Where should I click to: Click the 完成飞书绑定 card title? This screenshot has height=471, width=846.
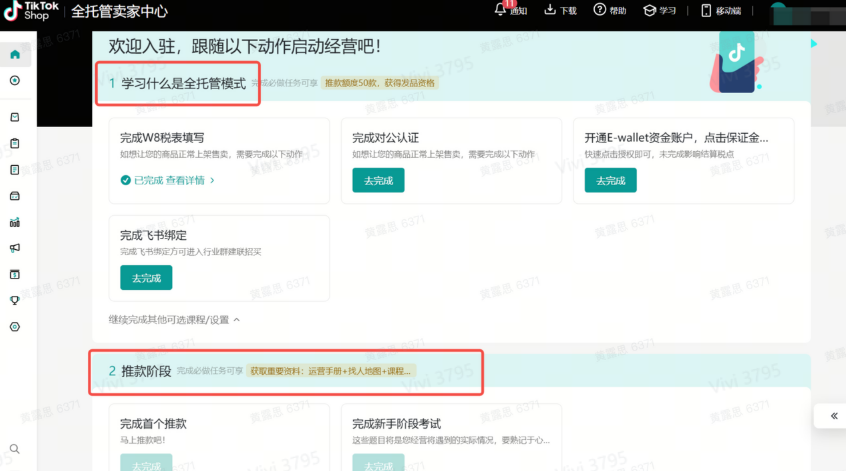tap(153, 235)
